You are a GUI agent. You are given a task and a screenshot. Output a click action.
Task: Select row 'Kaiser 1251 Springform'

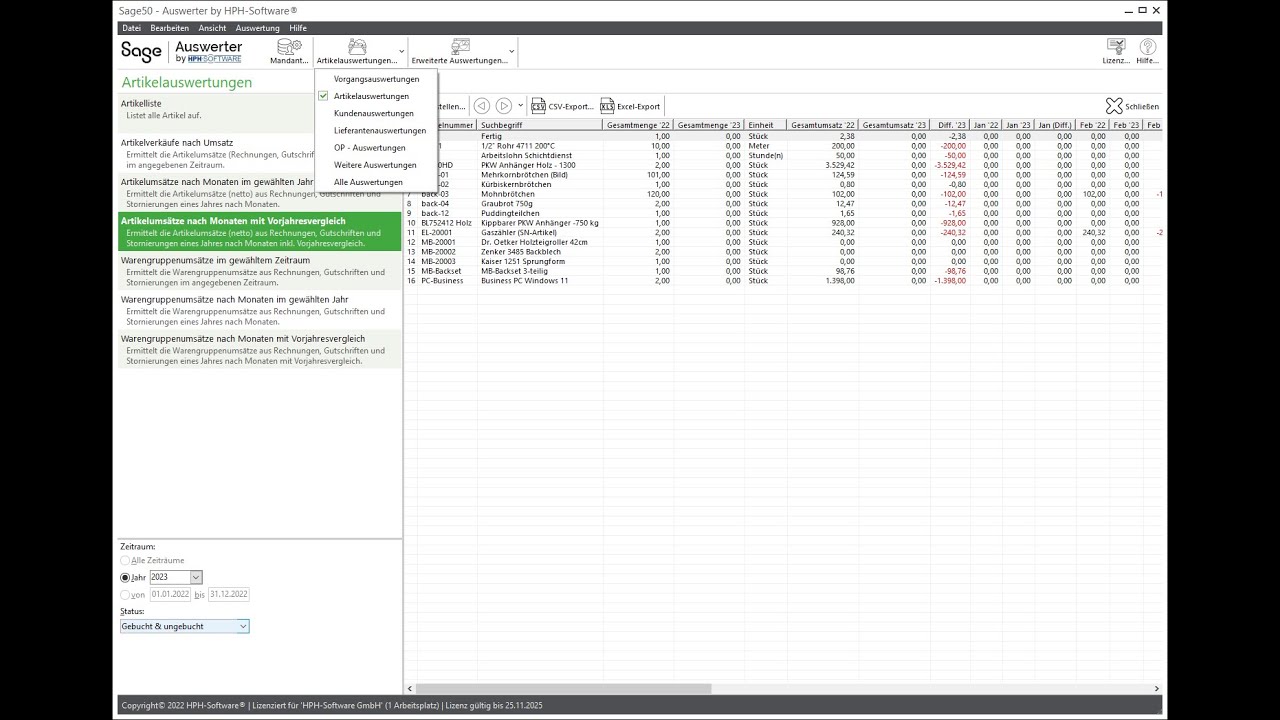coord(783,261)
